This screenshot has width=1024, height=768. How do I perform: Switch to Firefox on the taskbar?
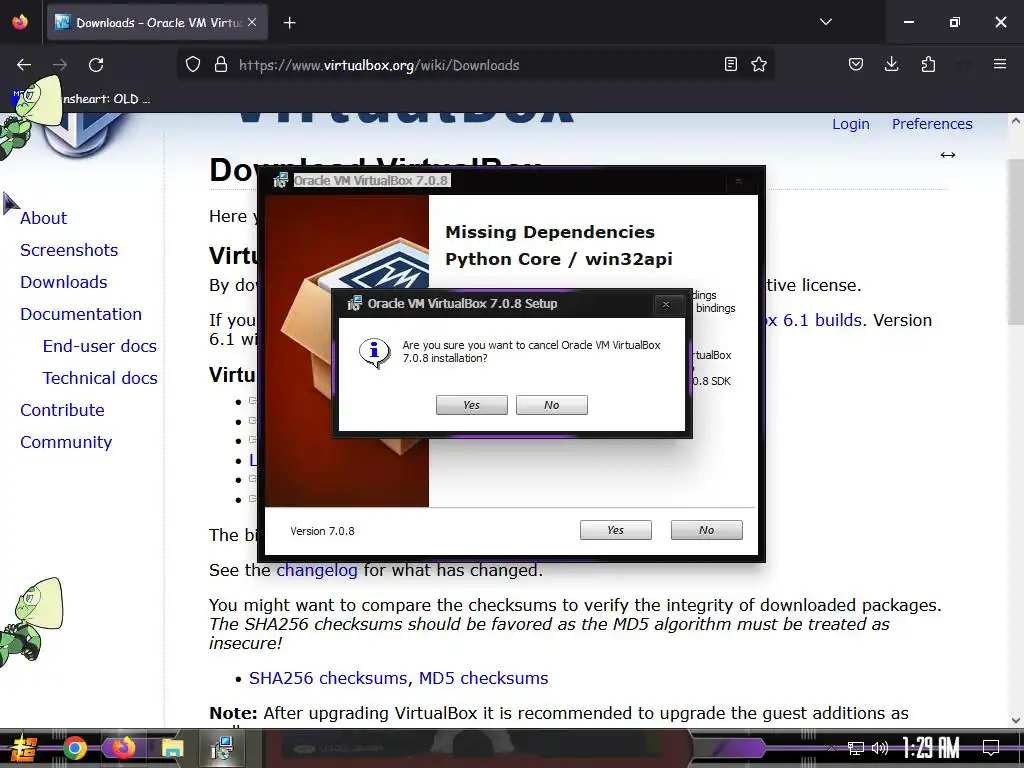click(x=123, y=748)
